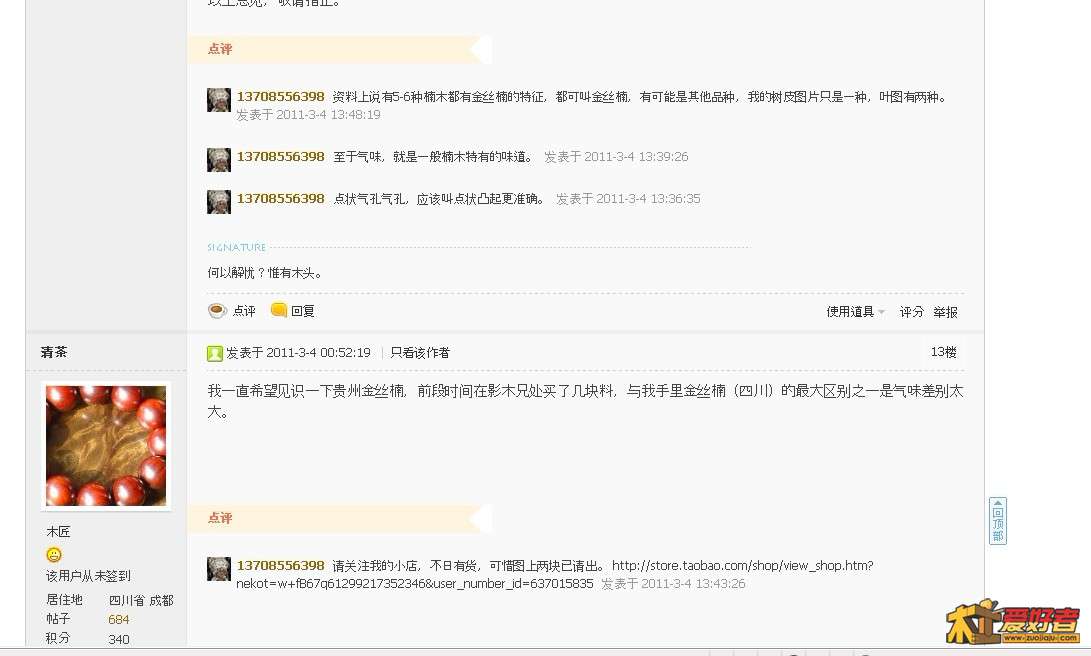Open commenter avatar beside 13:39:26 comment
The width and height of the screenshot is (1091, 656).
pos(218,160)
